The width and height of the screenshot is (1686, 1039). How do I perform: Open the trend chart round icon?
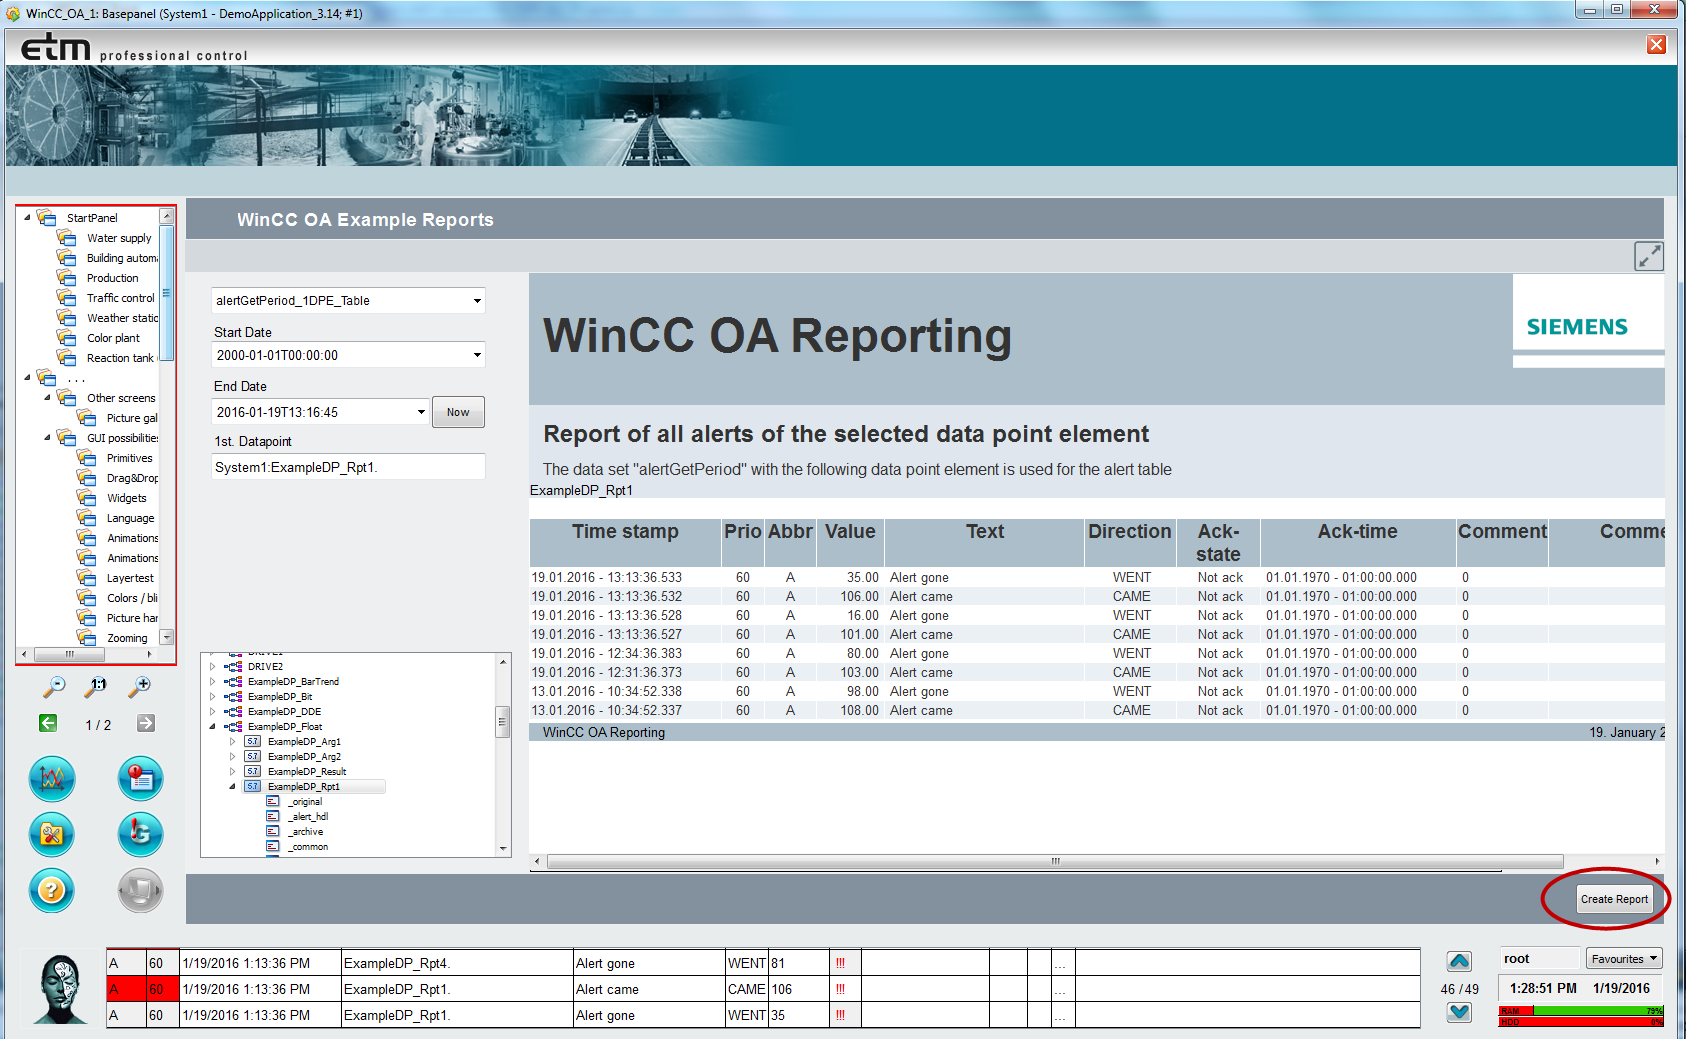pos(52,778)
